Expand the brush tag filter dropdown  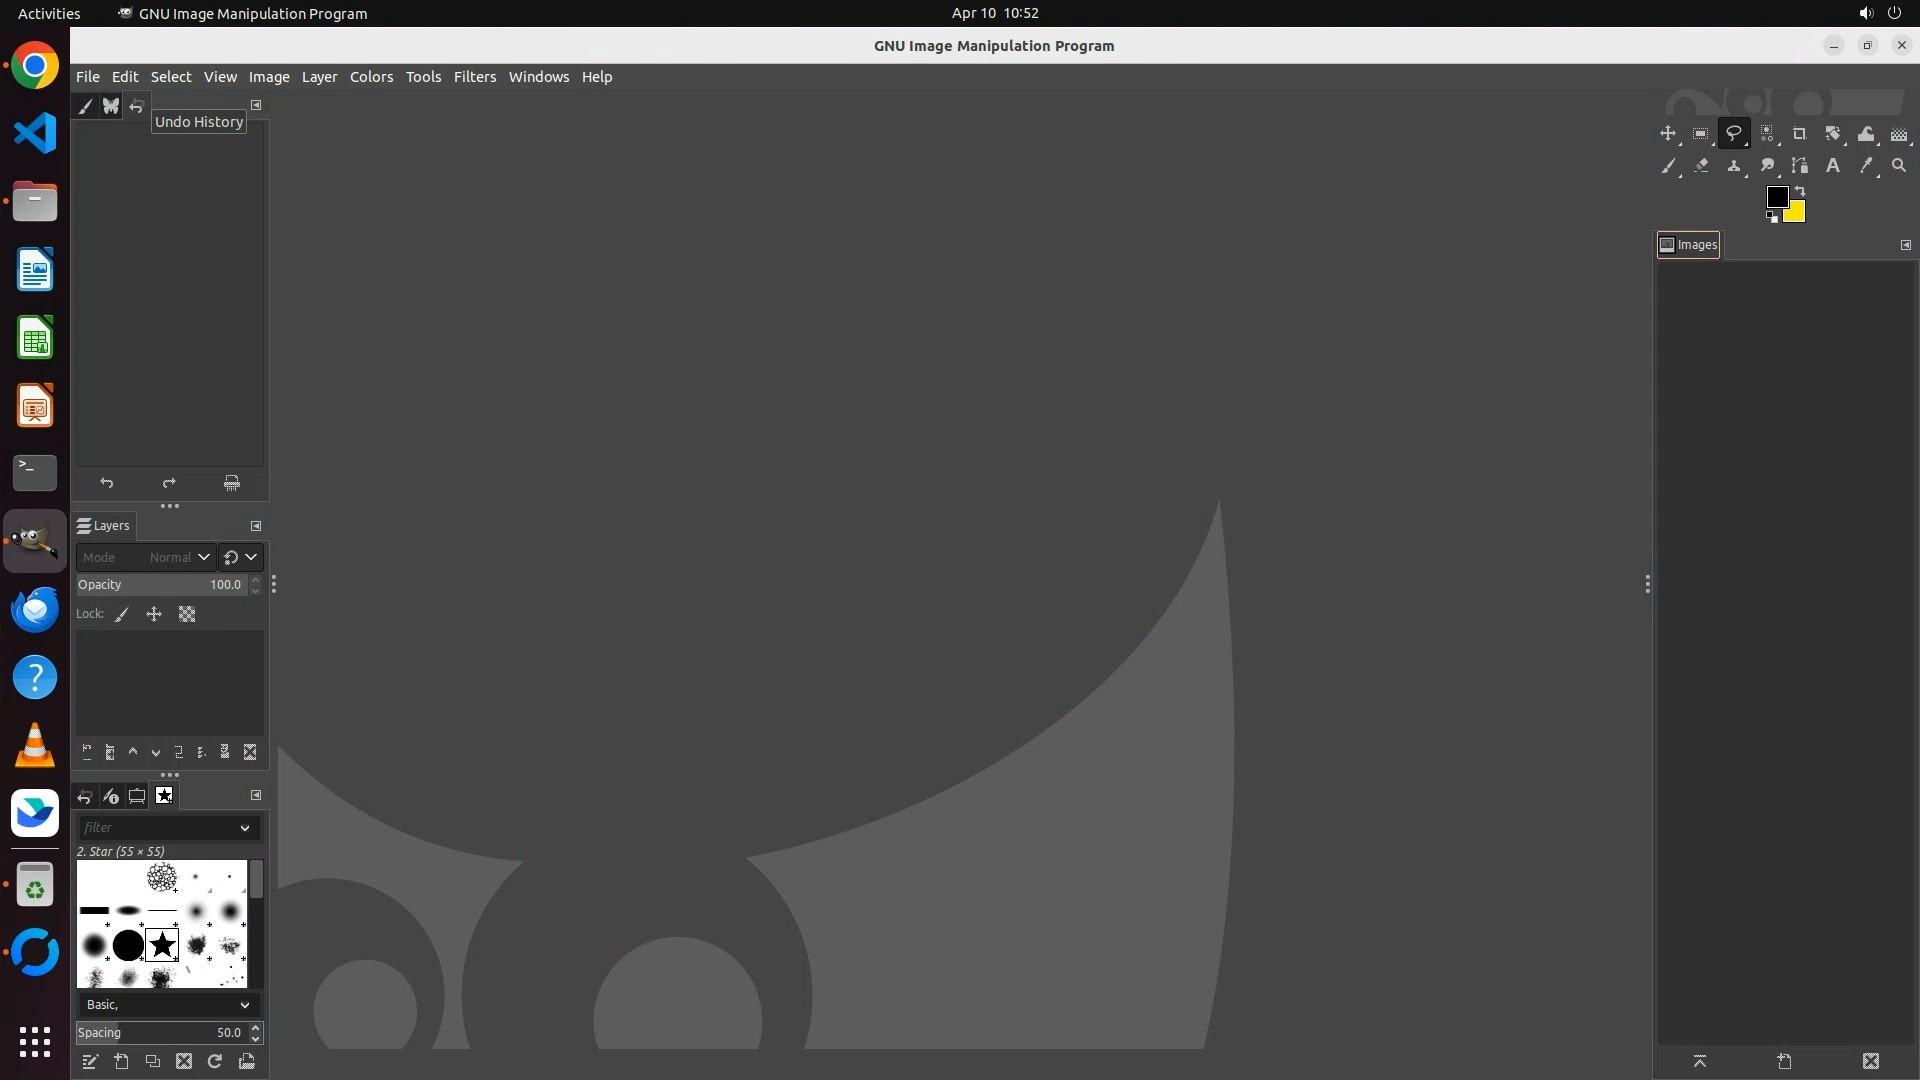[244, 828]
